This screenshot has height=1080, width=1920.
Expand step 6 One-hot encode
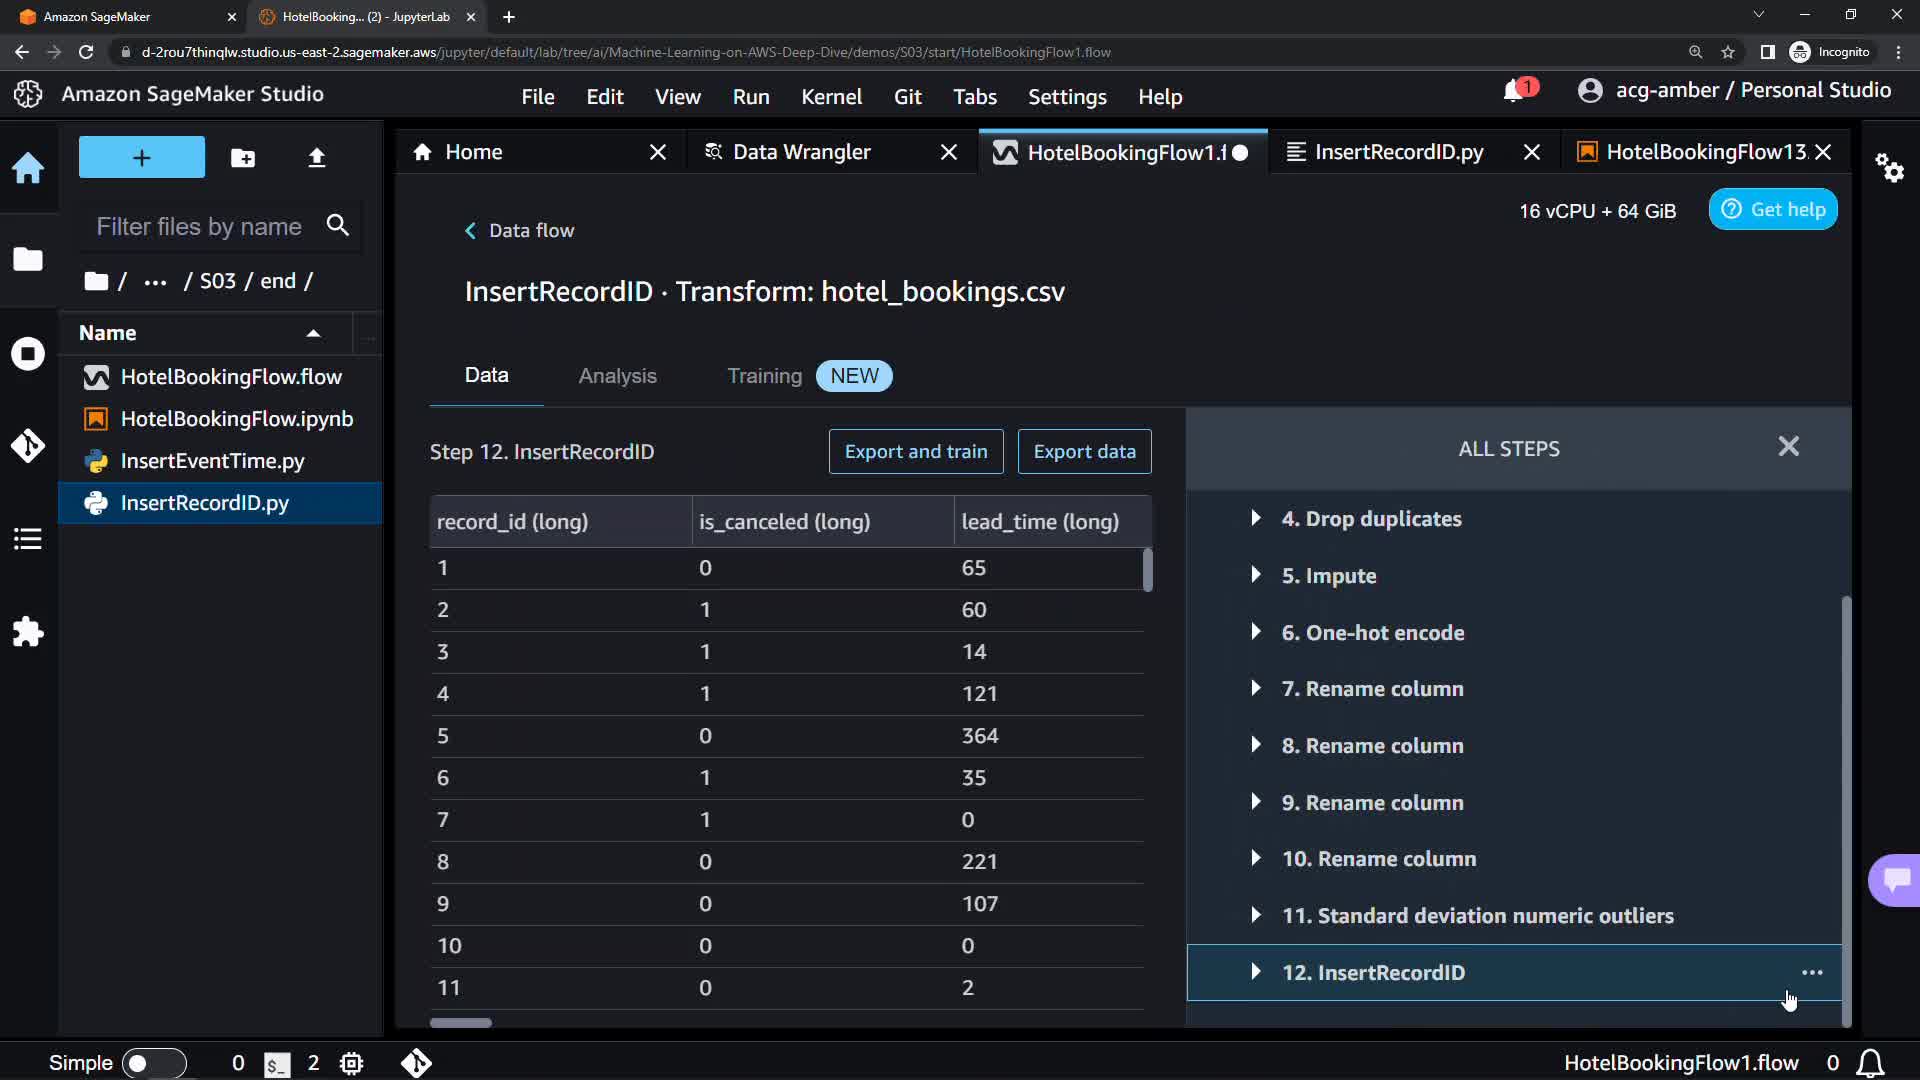(x=1256, y=632)
